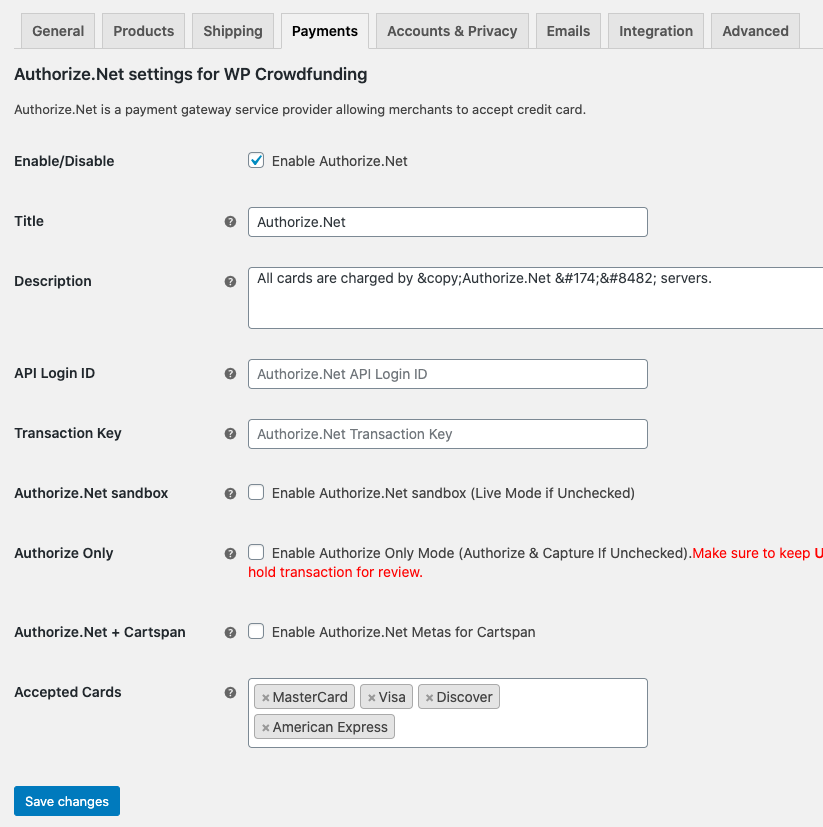Click the Authorize.Net settings for WP Crowdfunding heading
823x827 pixels.
pyautogui.click(x=190, y=74)
